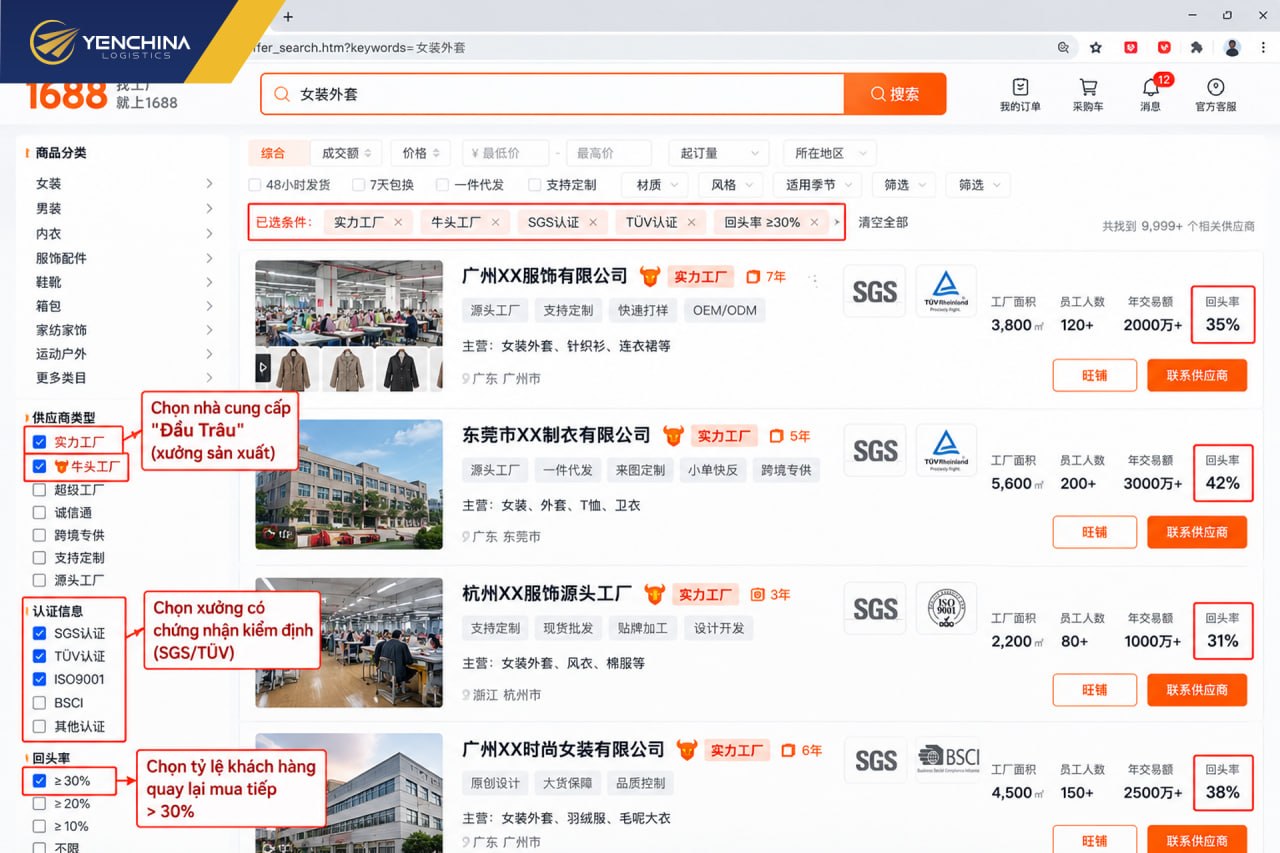This screenshot has height=853, width=1280.
Task: Click the 1688 logo
Action: pyautogui.click(x=66, y=95)
